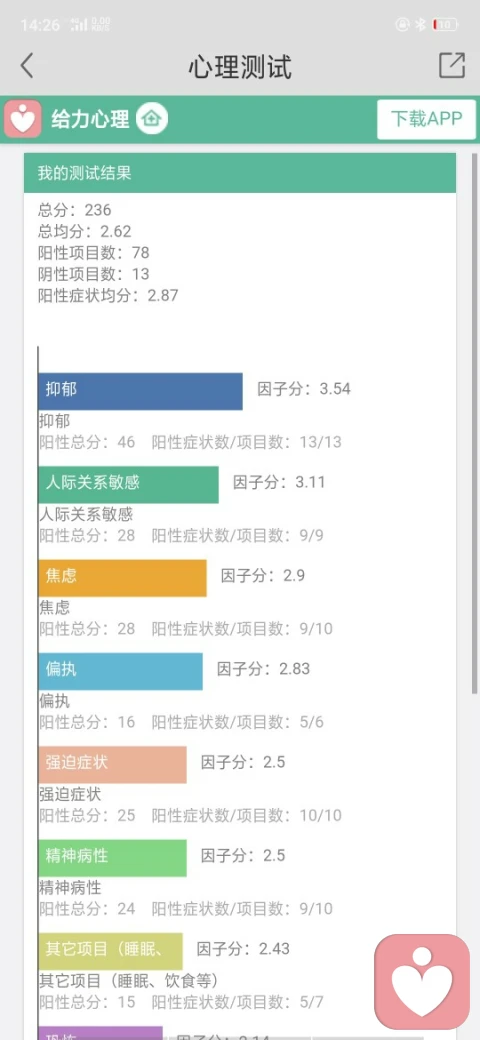Click the blue 抑郁 bar
The image size is (480, 1040).
(141, 391)
